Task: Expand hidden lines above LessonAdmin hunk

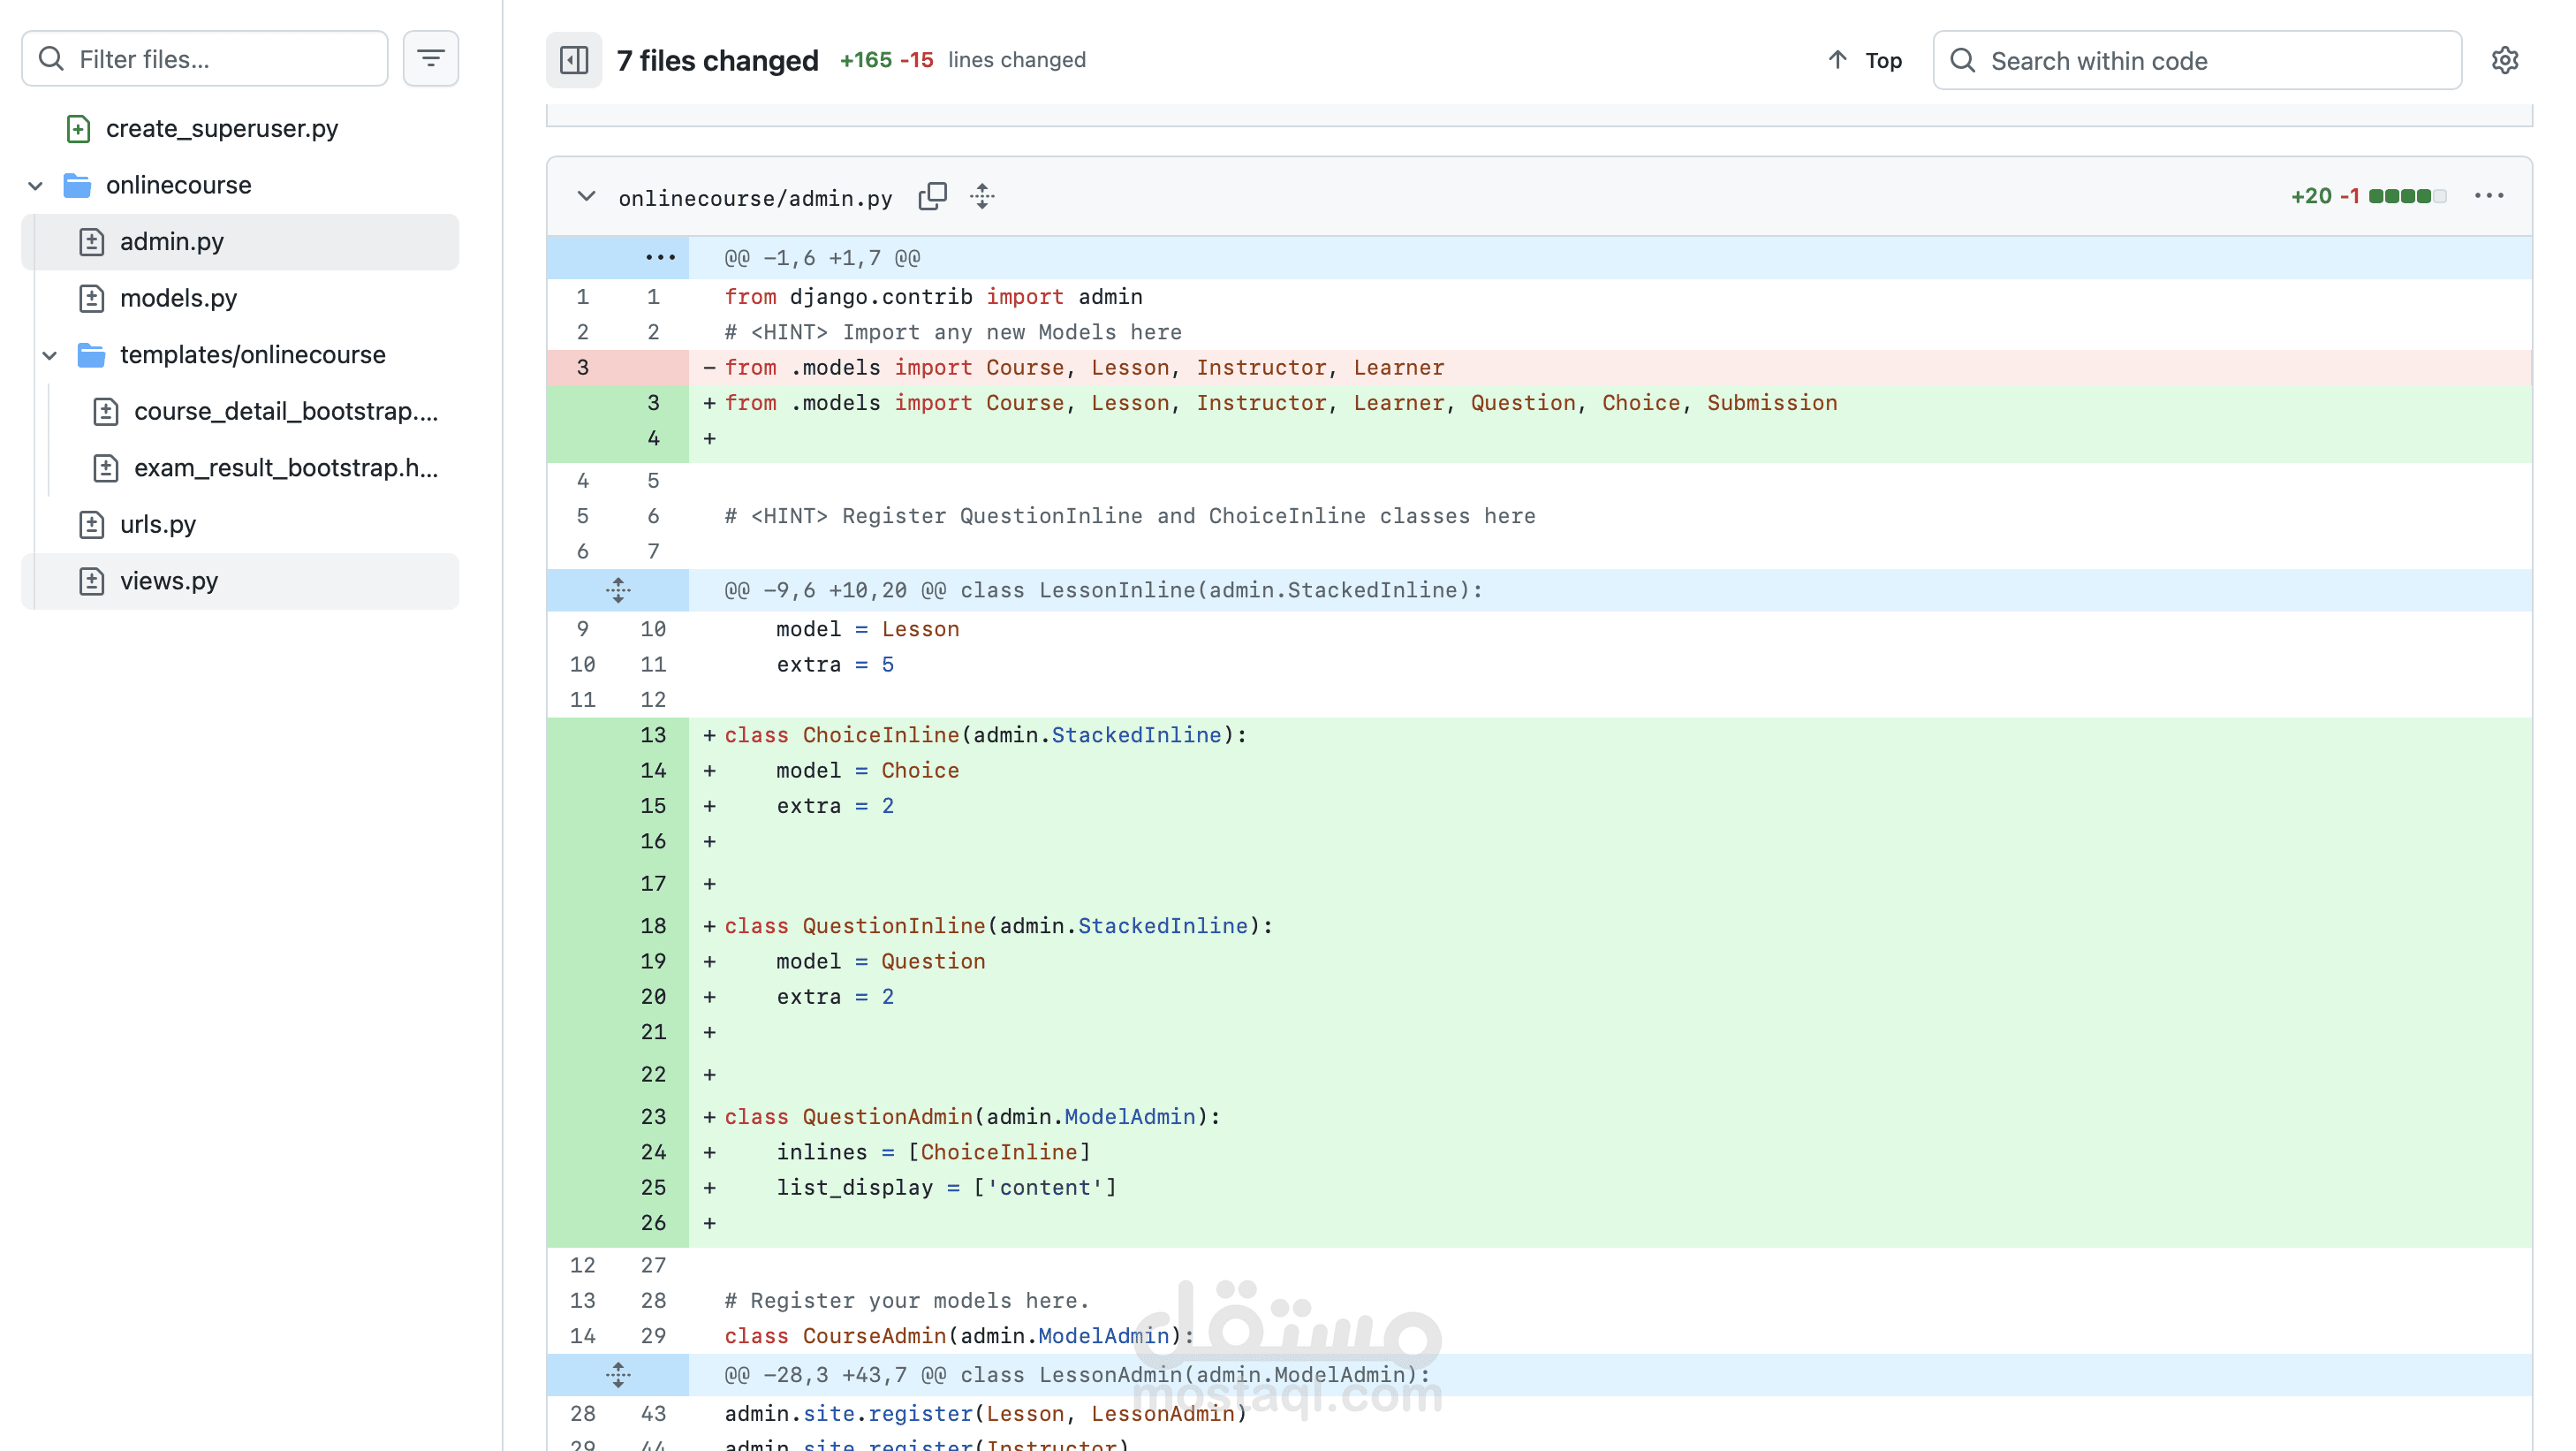Action: pyautogui.click(x=618, y=1374)
